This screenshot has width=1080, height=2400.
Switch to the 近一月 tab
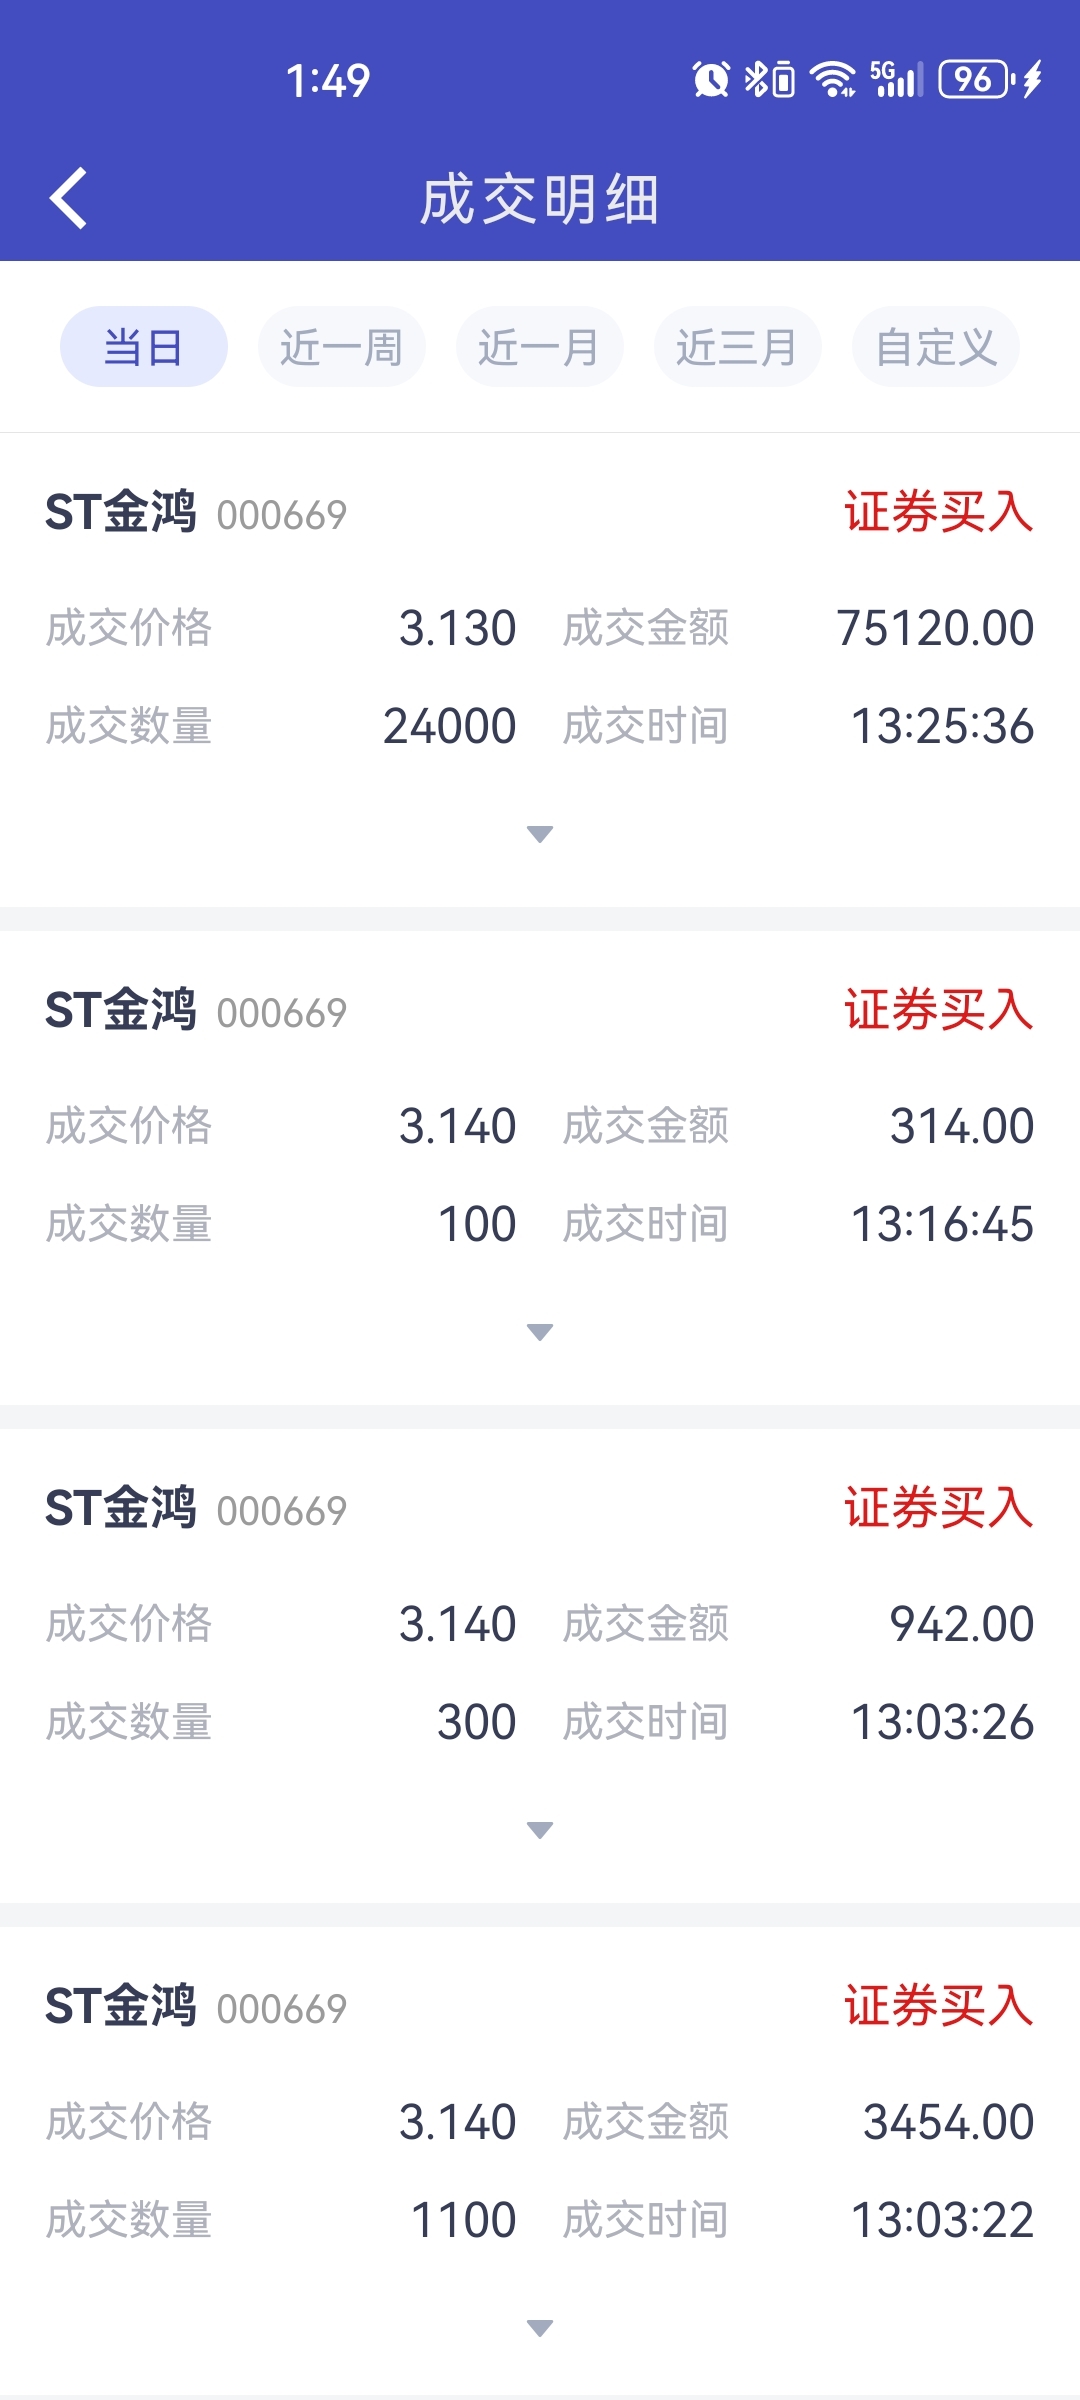(540, 347)
